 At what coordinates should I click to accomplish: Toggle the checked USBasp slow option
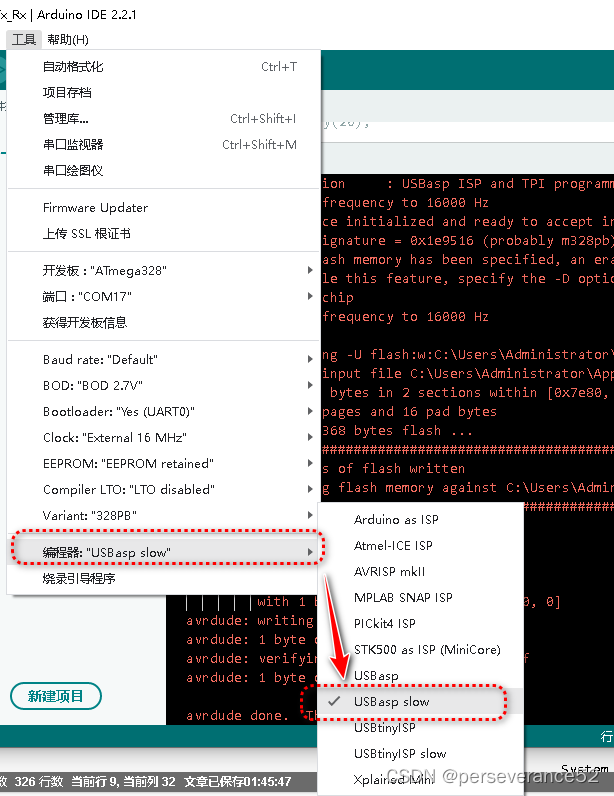pos(421,702)
